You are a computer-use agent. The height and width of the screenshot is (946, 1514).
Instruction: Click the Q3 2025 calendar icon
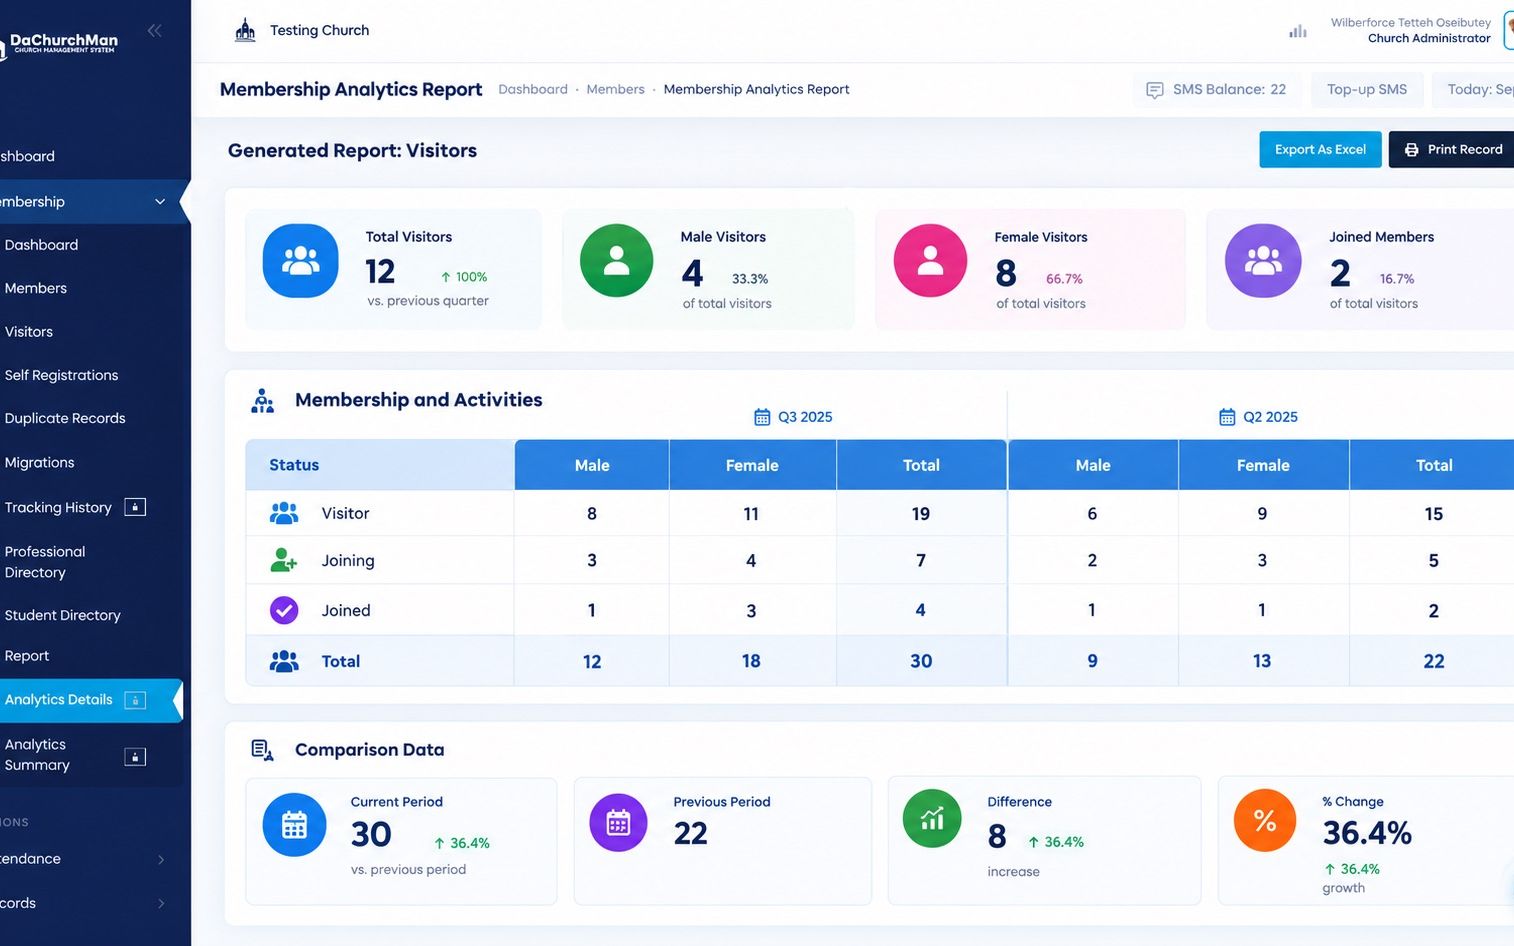pos(762,417)
